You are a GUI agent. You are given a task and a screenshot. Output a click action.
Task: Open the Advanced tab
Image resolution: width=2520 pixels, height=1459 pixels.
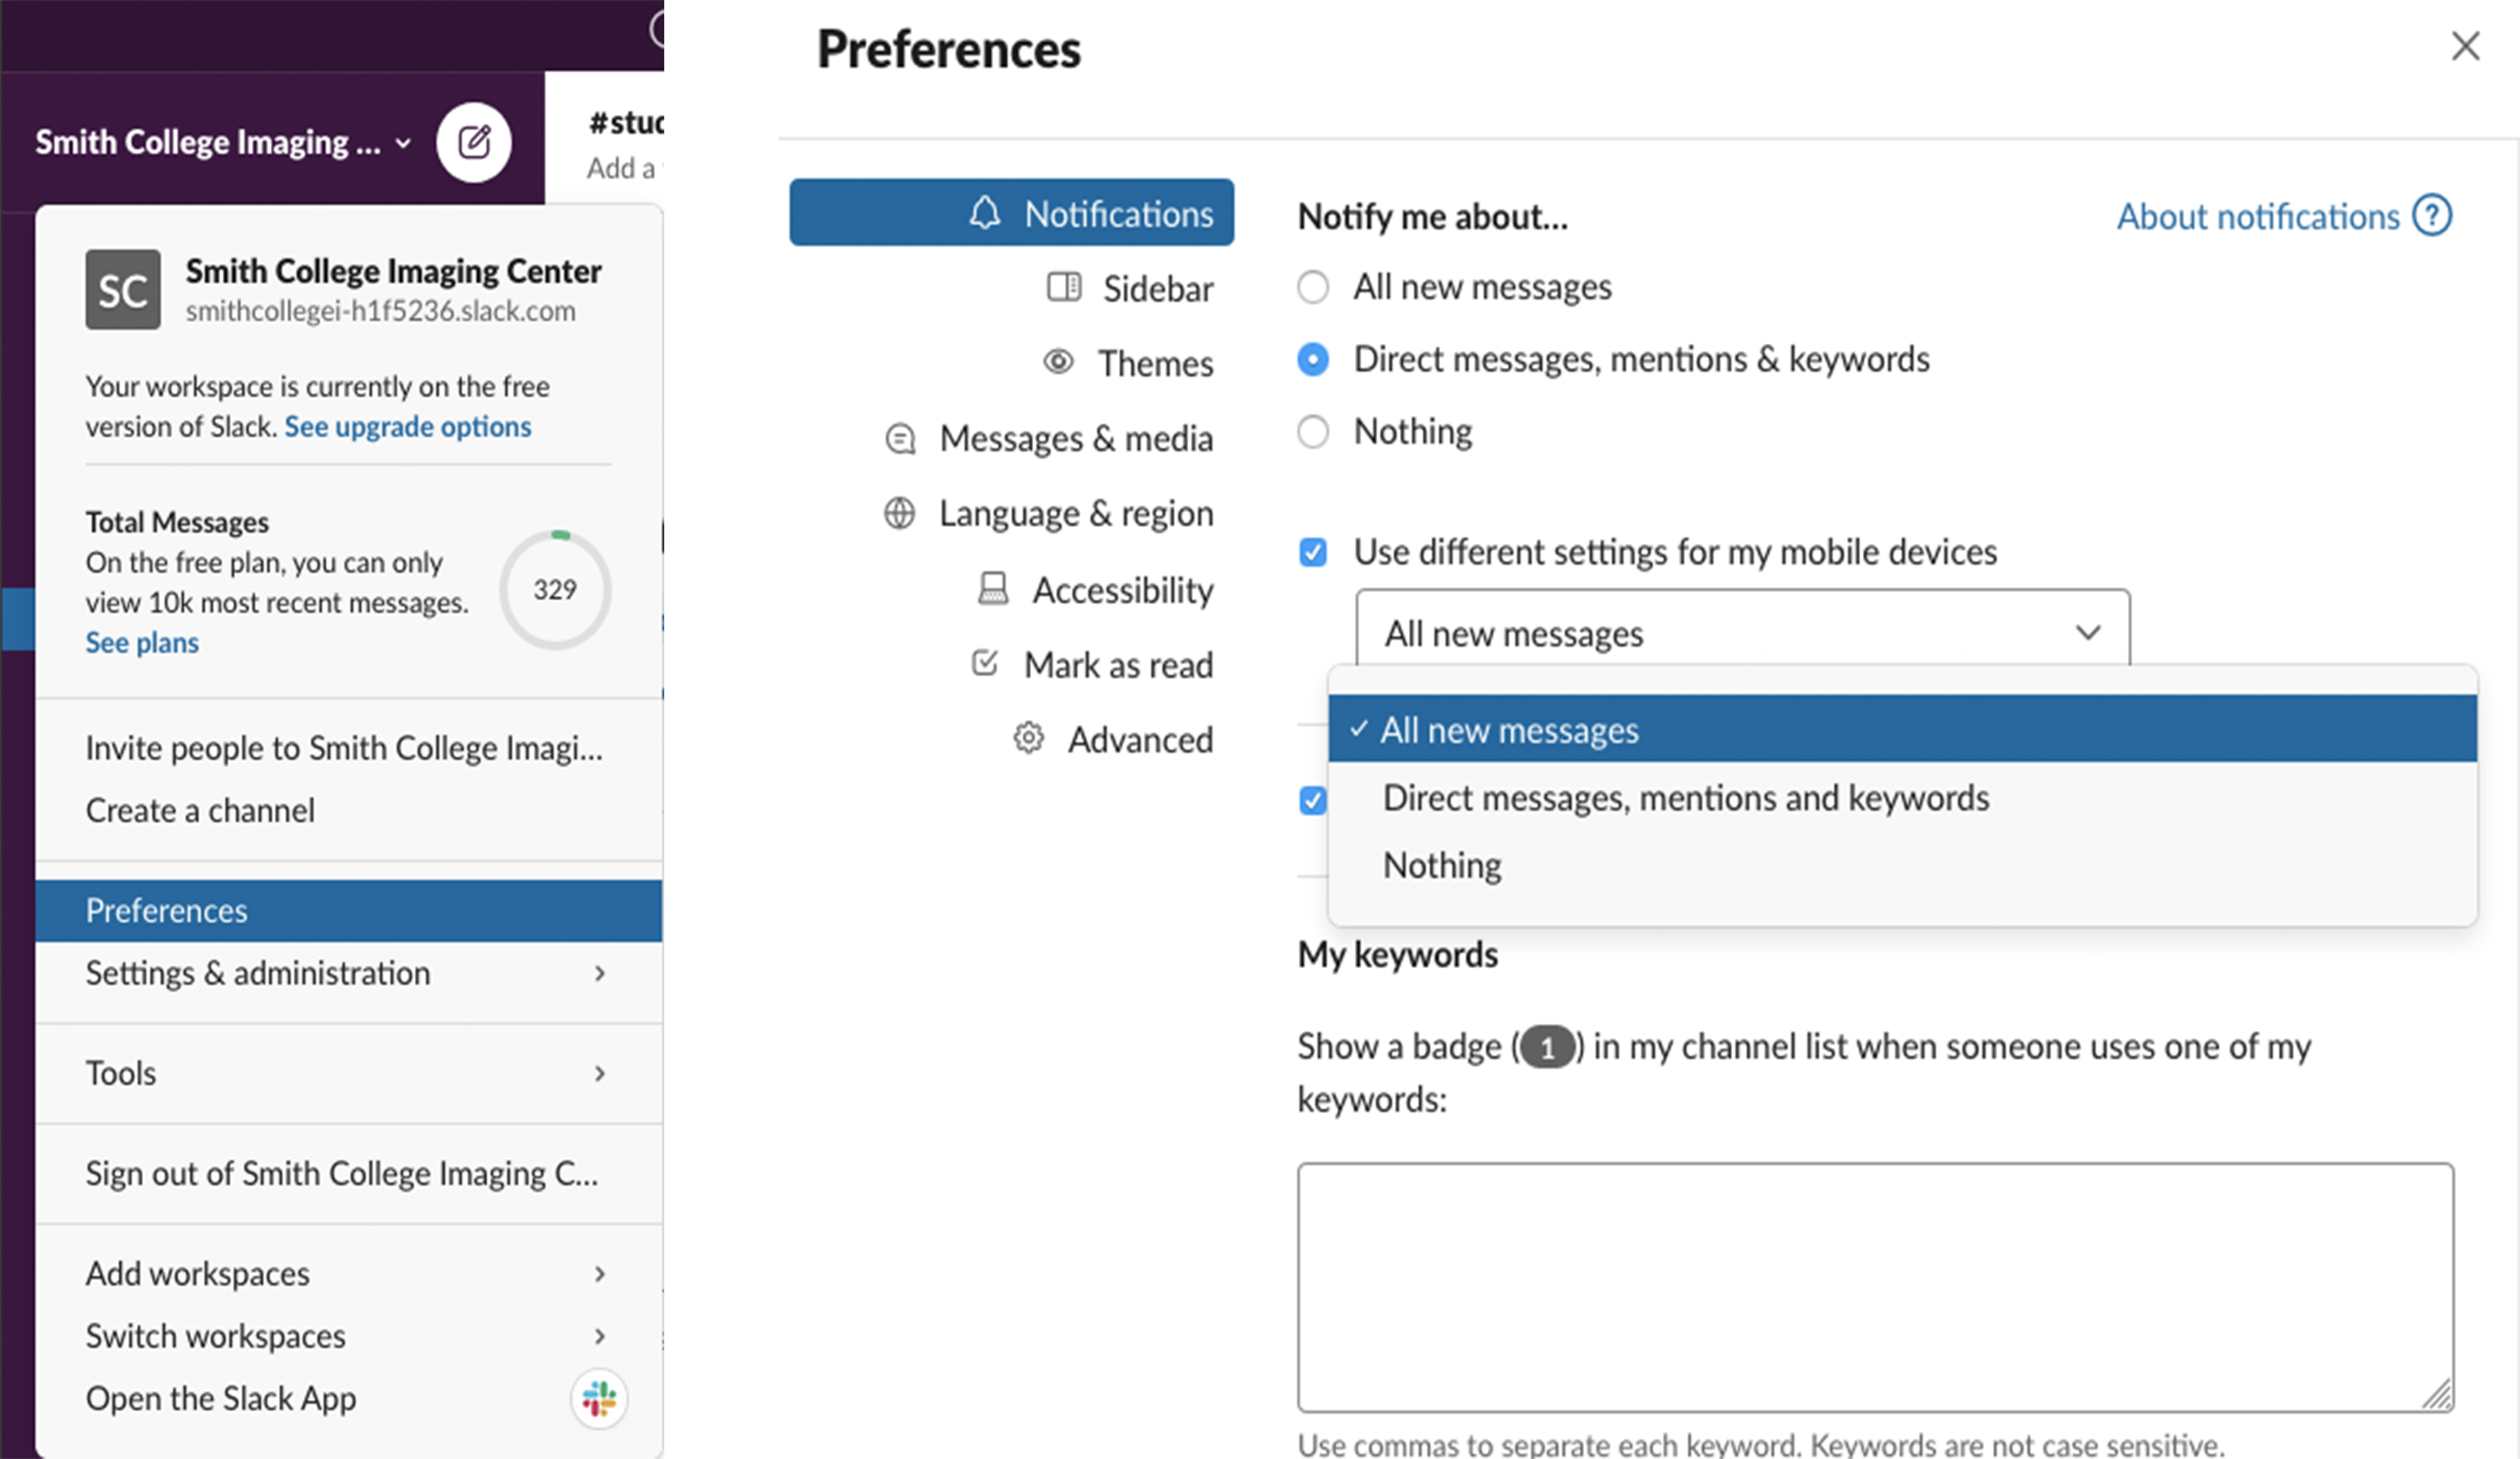pos(1113,739)
